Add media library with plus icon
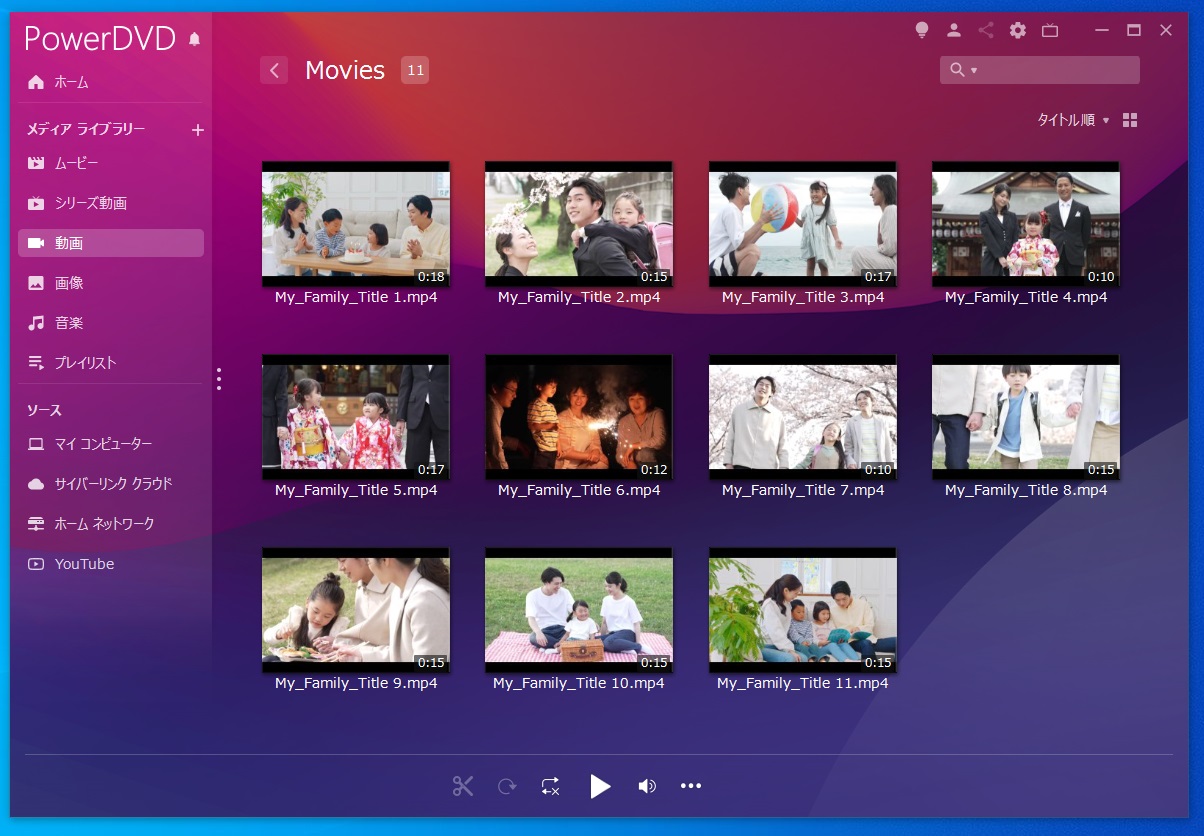1204x836 pixels. (197, 130)
